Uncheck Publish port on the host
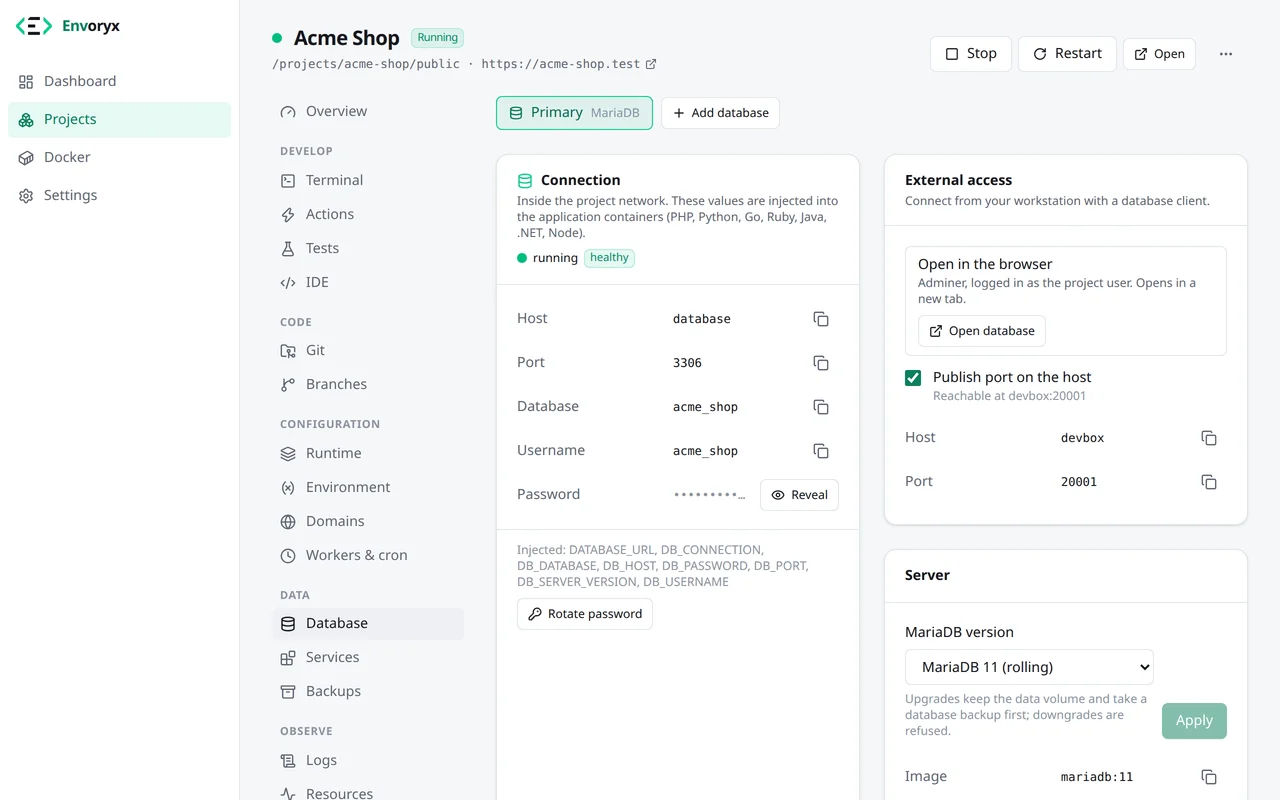The image size is (1280, 800). 913,378
